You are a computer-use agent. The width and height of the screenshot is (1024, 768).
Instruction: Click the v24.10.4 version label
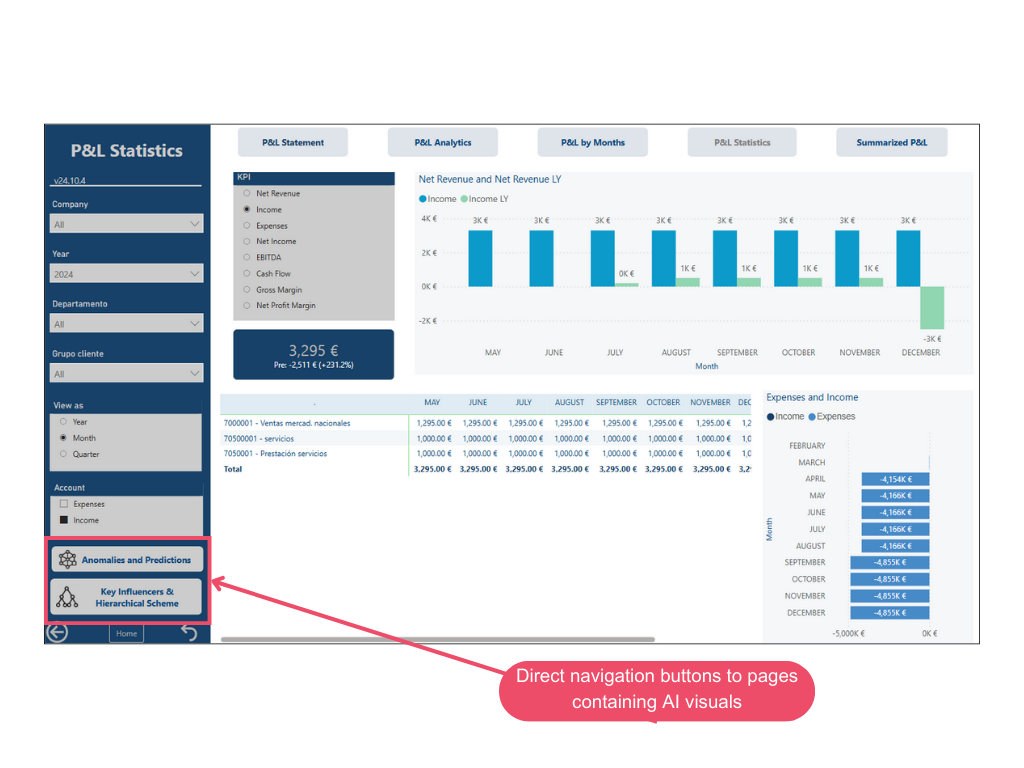[x=70, y=181]
